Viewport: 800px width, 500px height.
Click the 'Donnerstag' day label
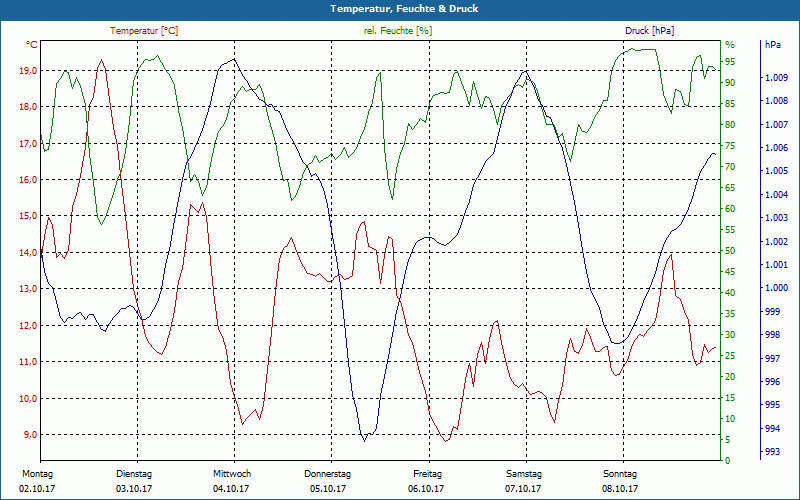point(328,474)
